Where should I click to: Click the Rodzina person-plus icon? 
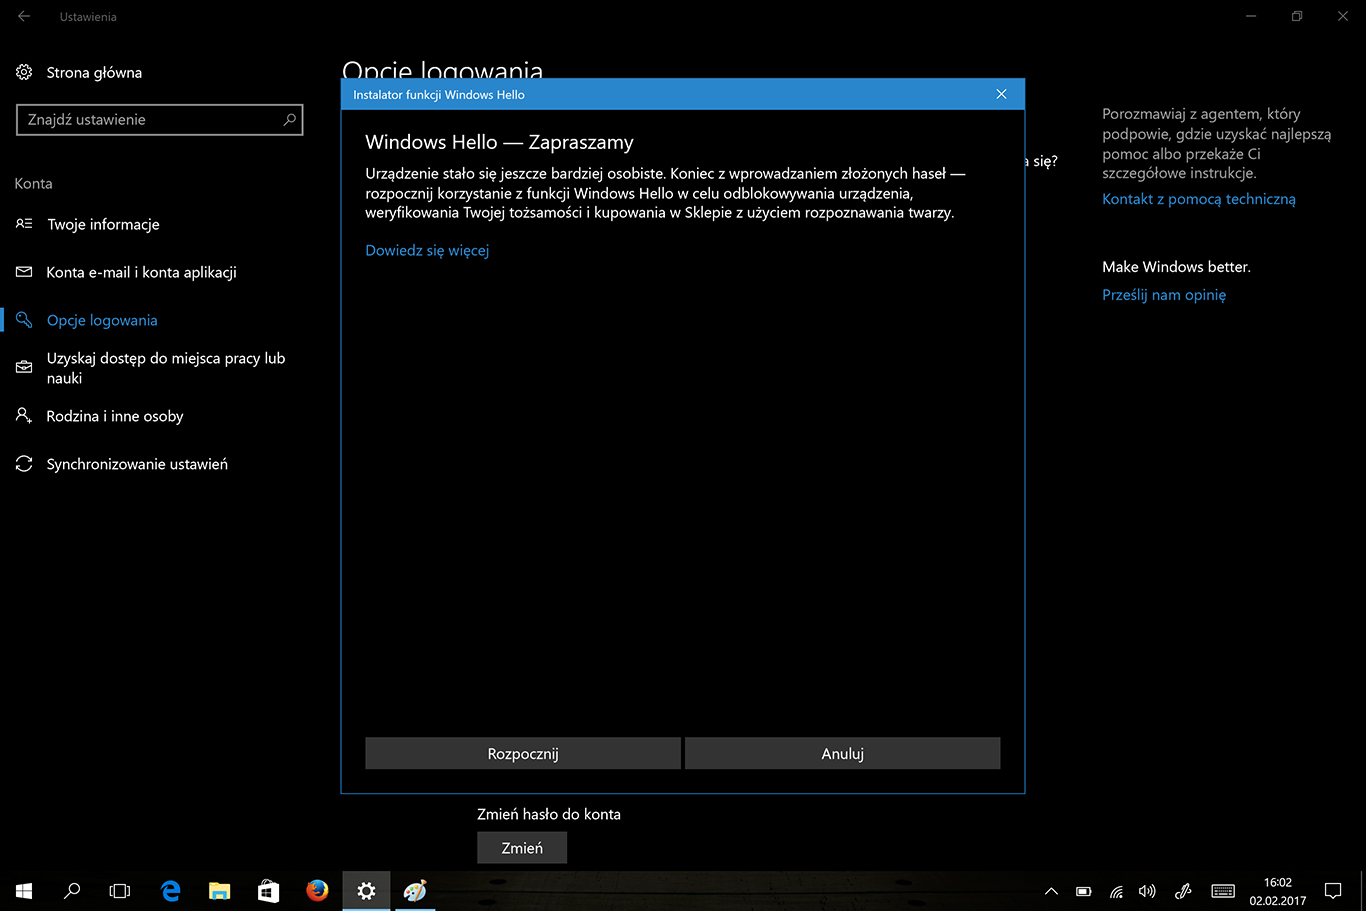point(24,415)
